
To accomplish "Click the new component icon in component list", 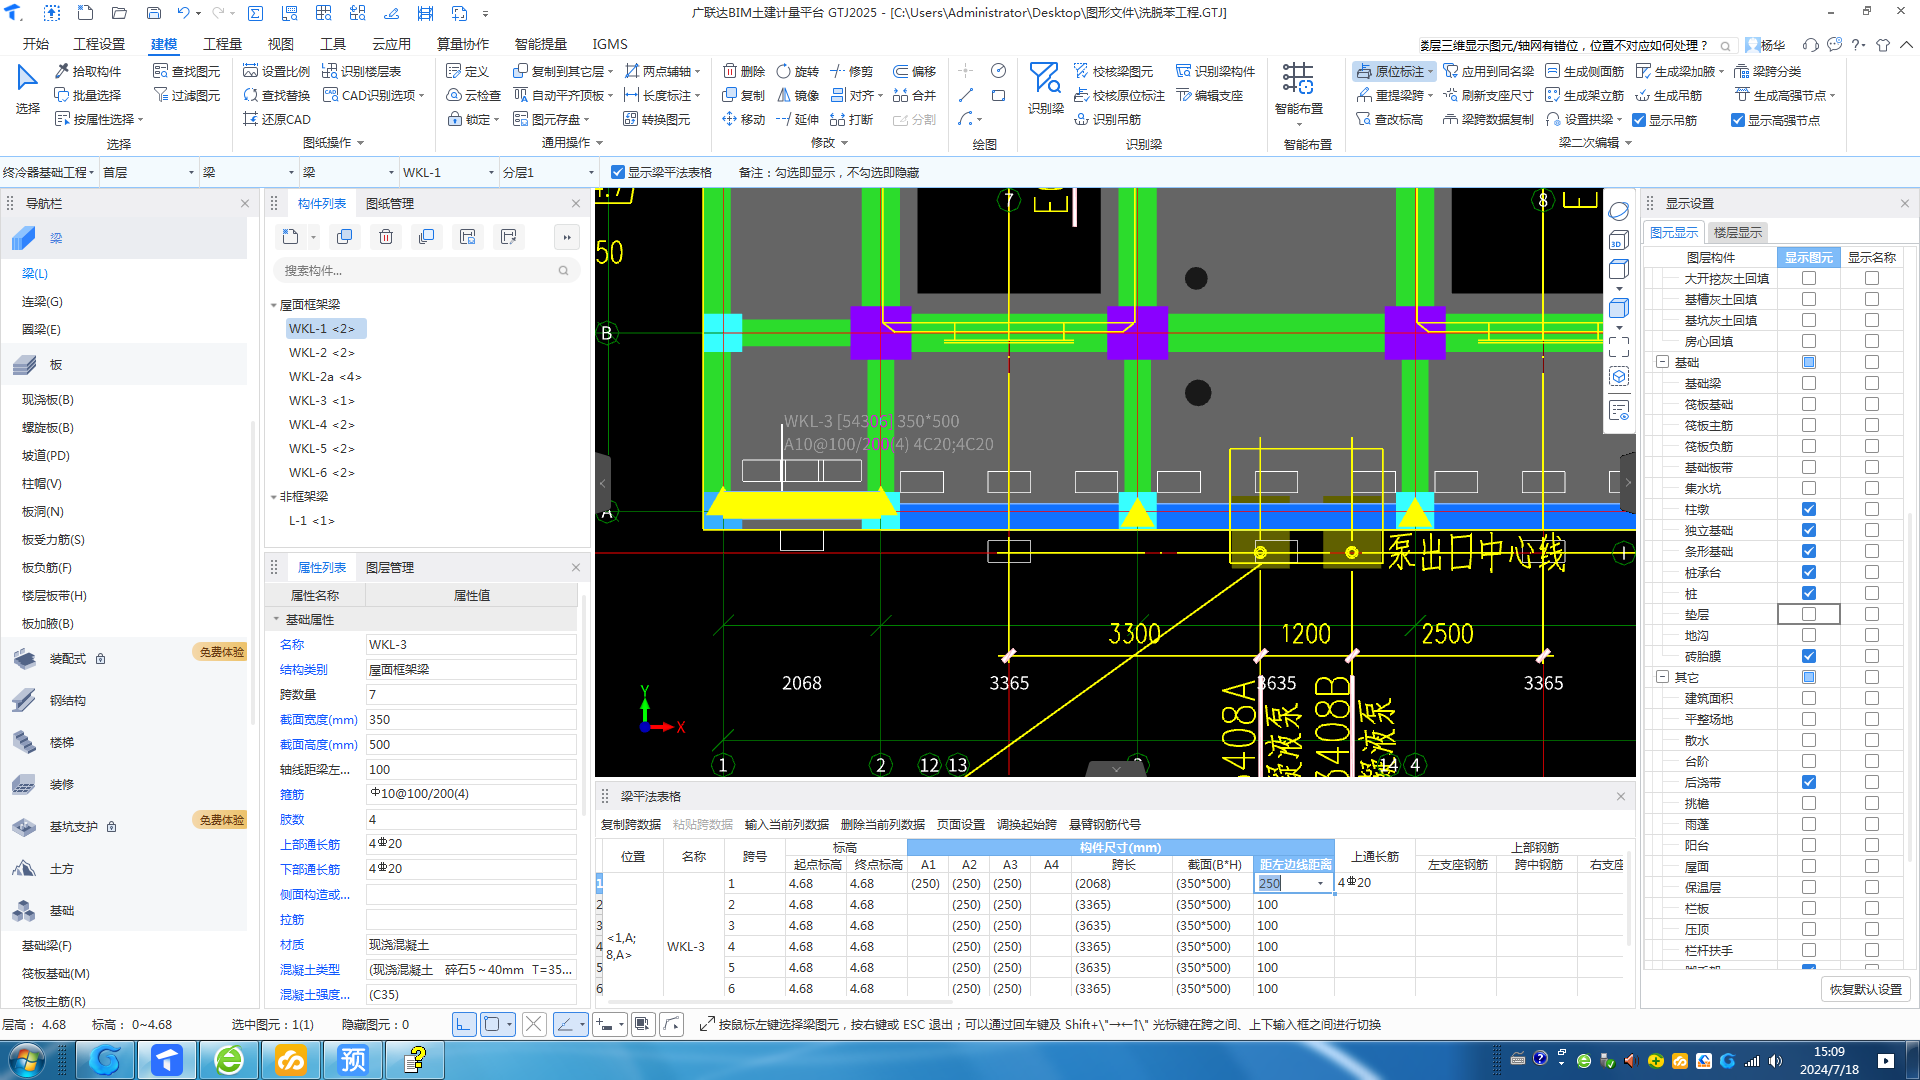I will pyautogui.click(x=290, y=237).
